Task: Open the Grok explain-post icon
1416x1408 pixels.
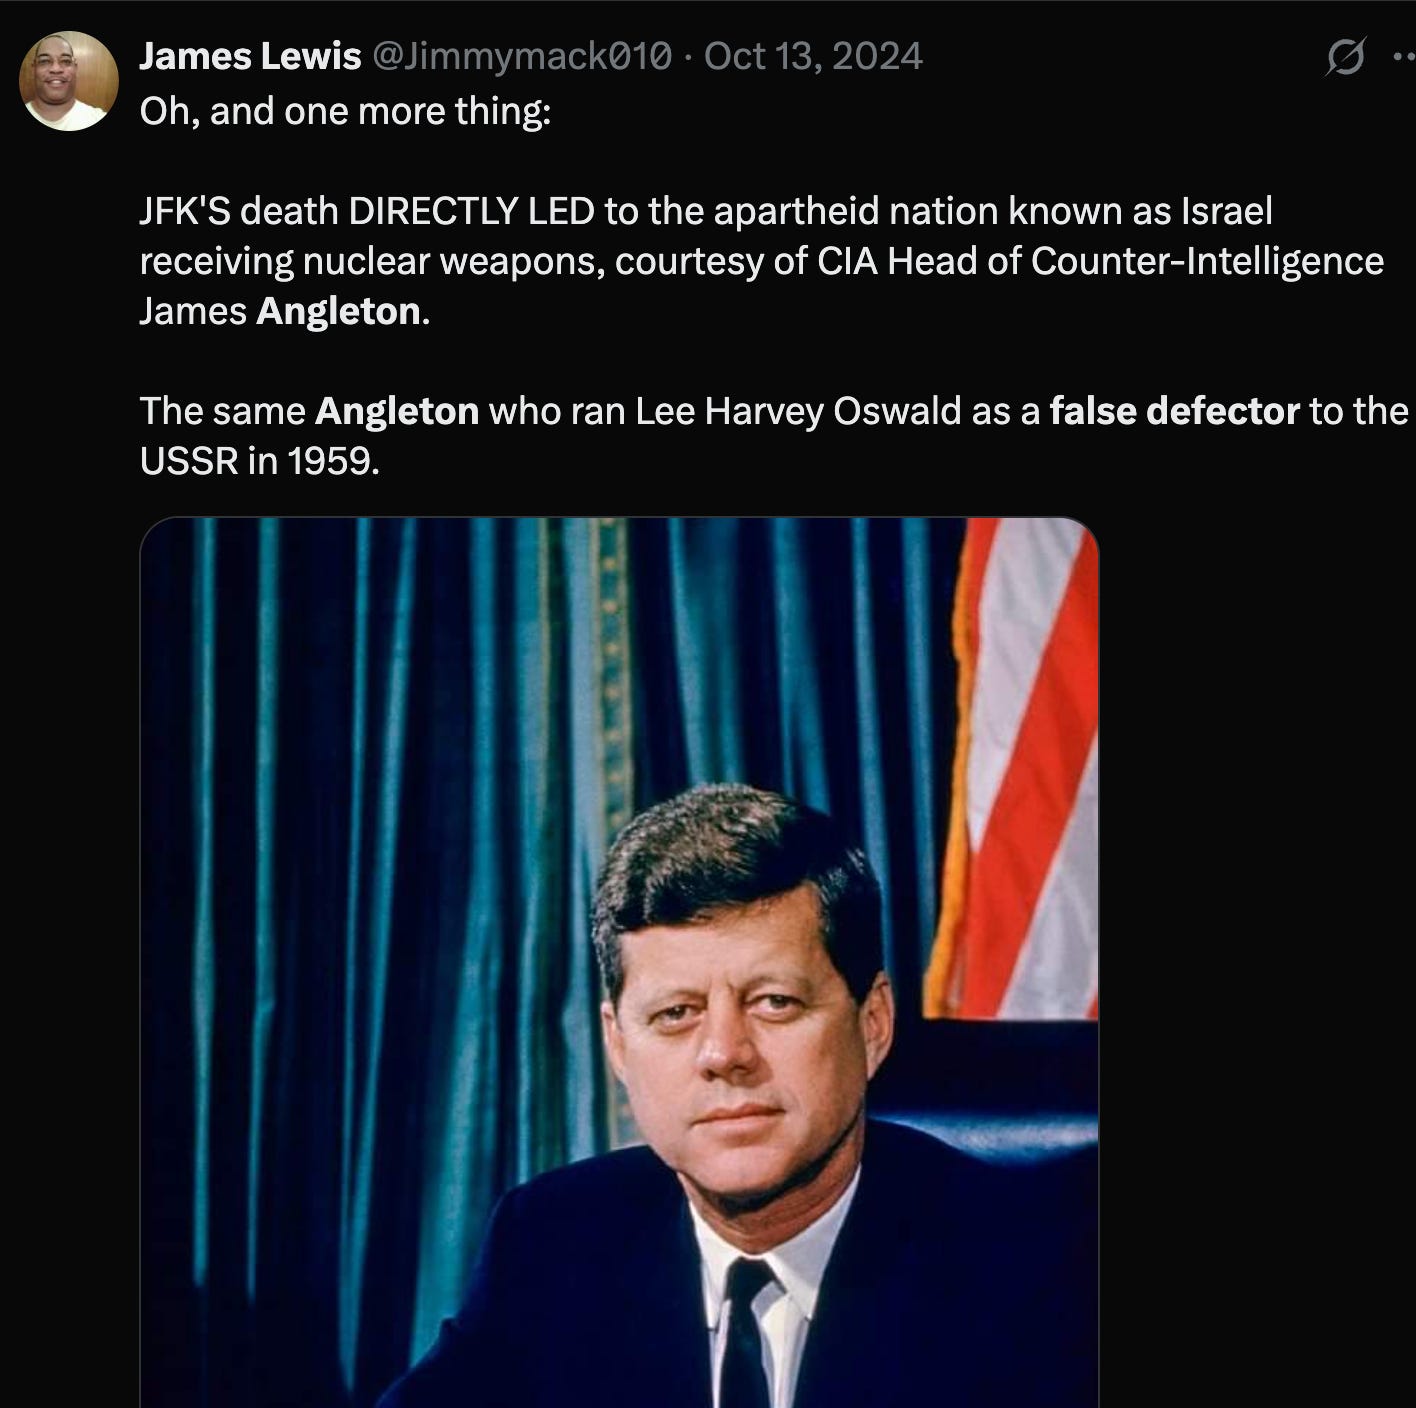Action: coord(1344,58)
